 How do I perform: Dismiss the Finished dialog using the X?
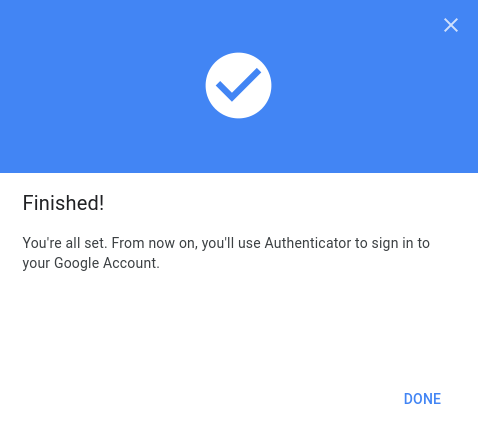tap(451, 25)
